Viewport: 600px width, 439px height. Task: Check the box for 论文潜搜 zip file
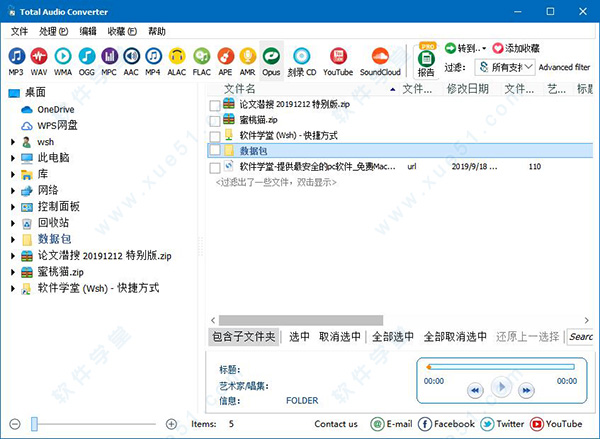tap(215, 105)
